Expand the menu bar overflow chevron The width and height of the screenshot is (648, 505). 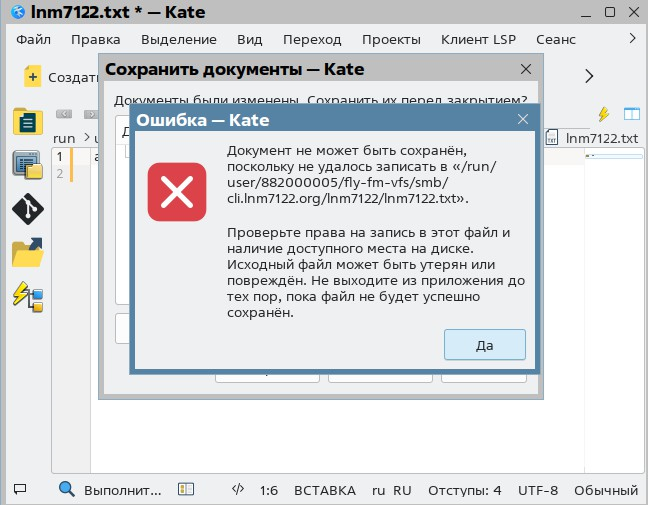[632, 38]
